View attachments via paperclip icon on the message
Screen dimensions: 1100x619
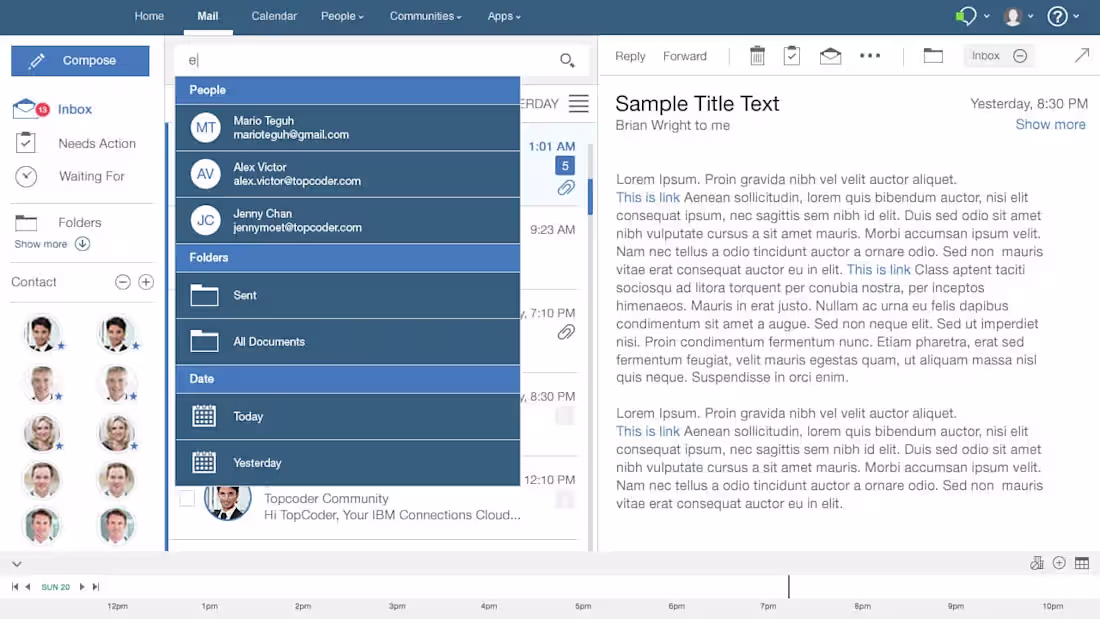pyautogui.click(x=566, y=187)
